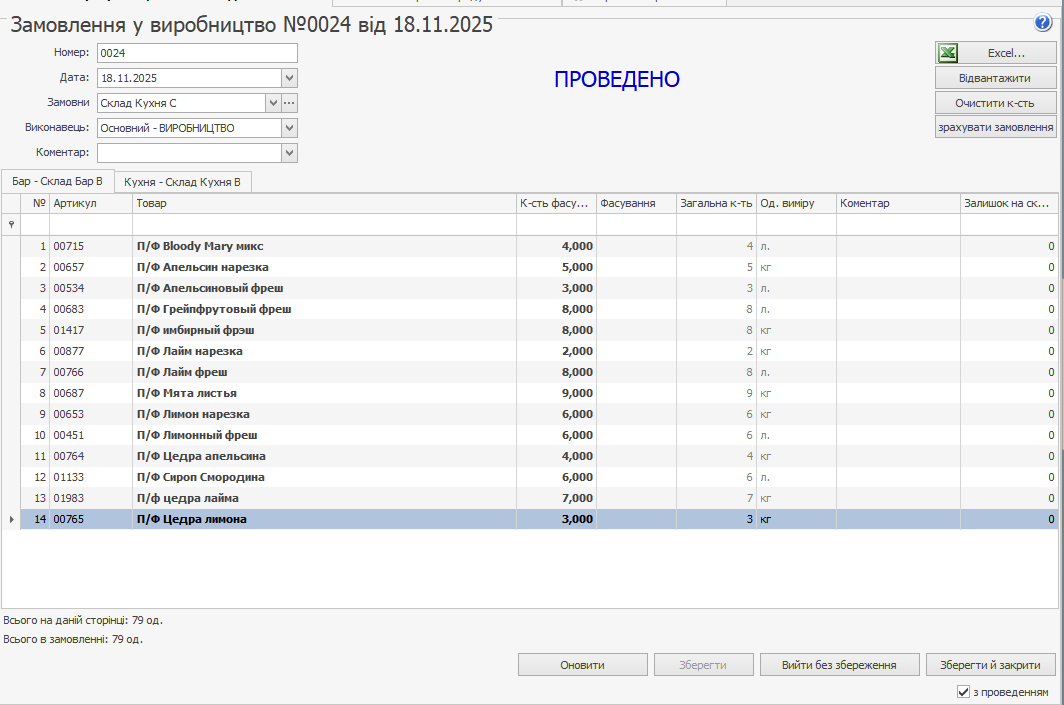This screenshot has height=705, width=1064.
Task: Select the 'Бар - Склад Бар В' tab
Action: [x=57, y=181]
